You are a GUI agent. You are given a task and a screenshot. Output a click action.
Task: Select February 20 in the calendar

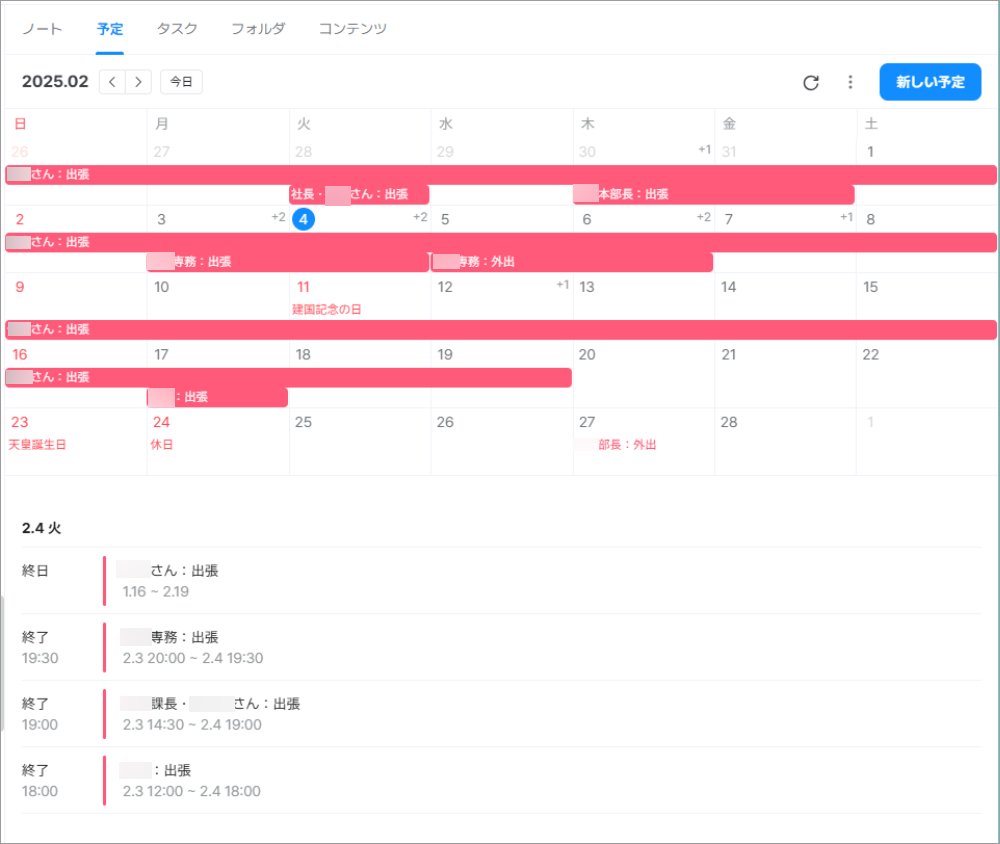coord(587,355)
